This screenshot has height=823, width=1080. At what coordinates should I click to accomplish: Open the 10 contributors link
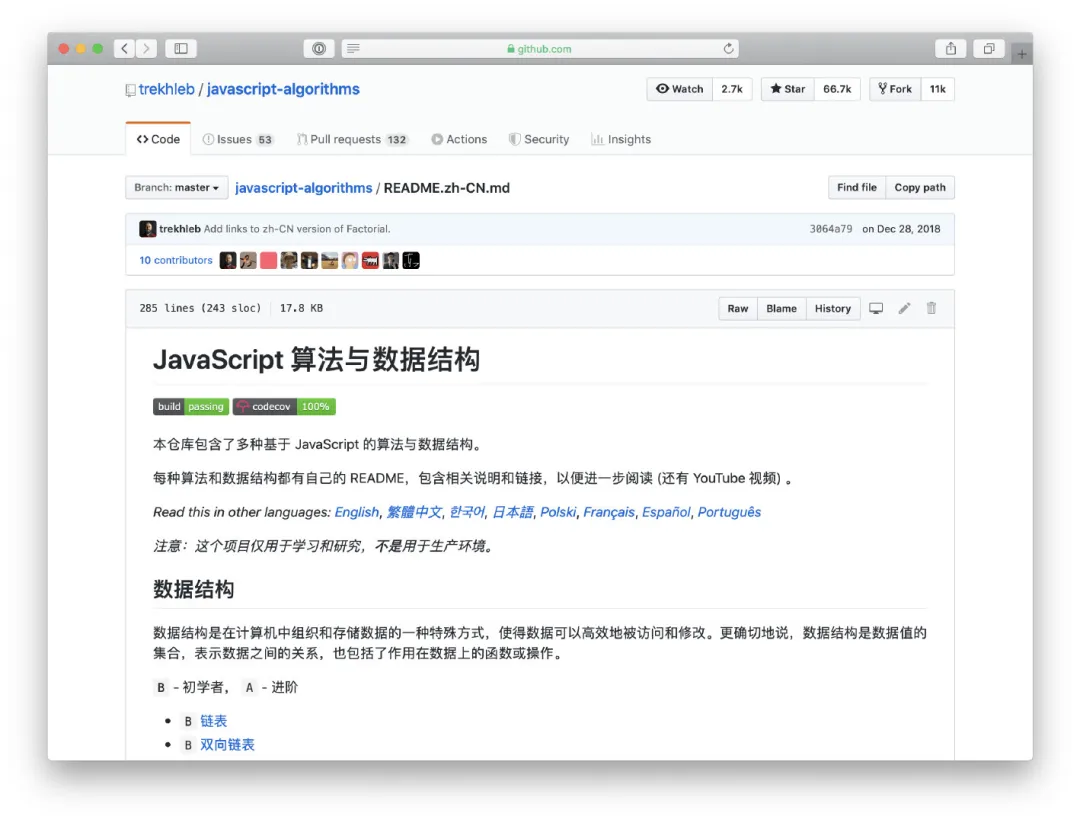click(x=176, y=260)
